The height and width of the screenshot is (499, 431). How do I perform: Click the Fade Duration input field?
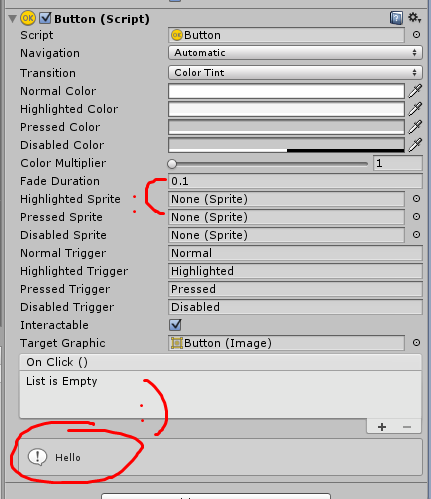pos(295,181)
